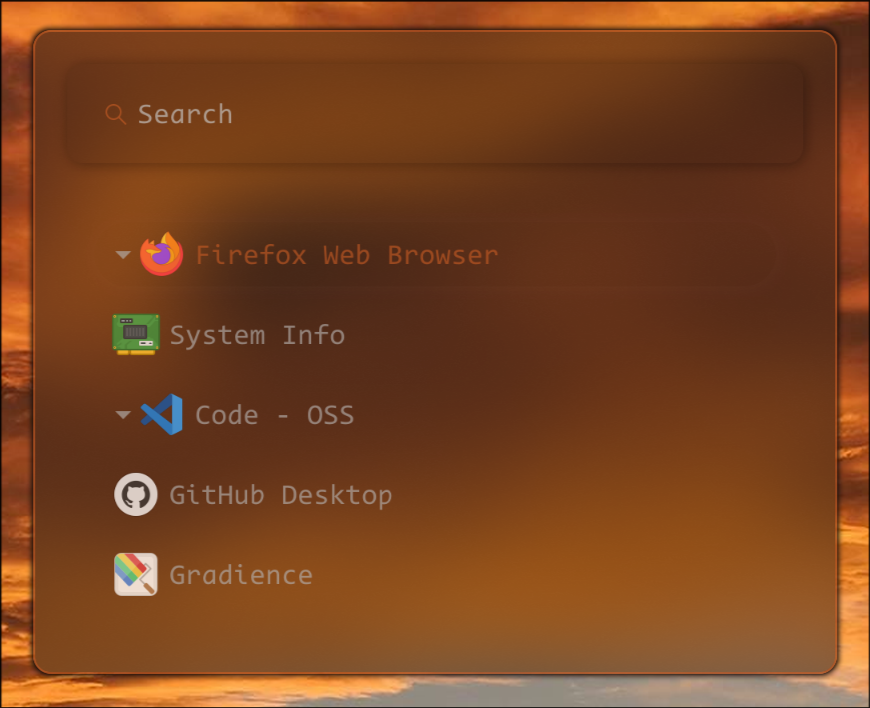Image resolution: width=870 pixels, height=708 pixels.
Task: Click the blue Code - OSS icon
Action: tap(162, 414)
